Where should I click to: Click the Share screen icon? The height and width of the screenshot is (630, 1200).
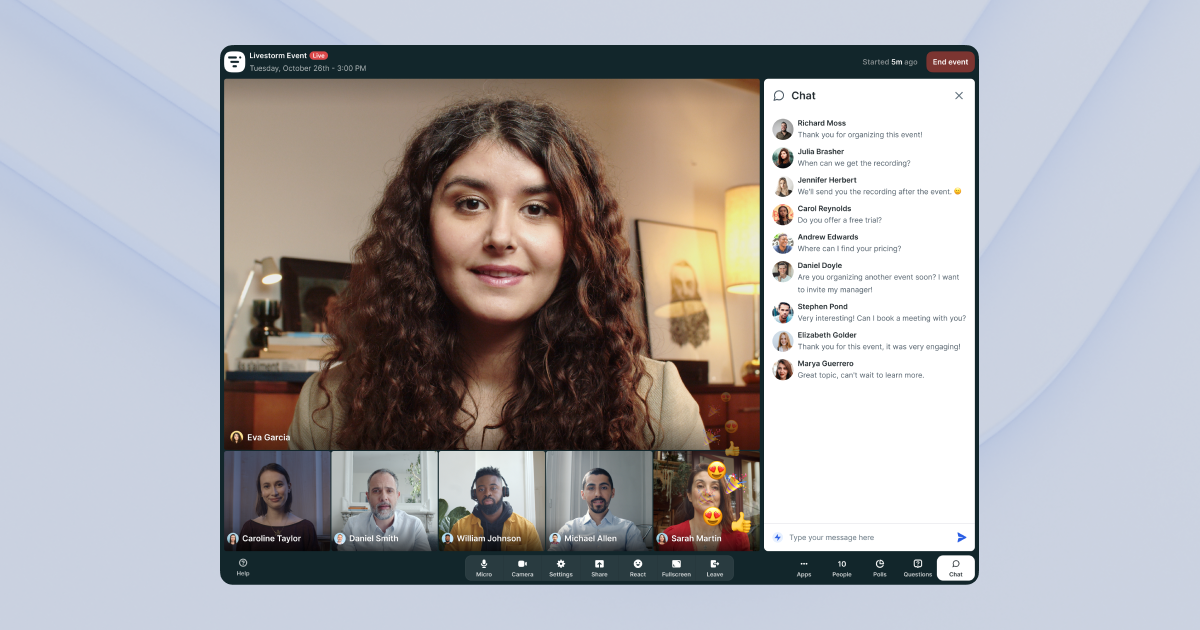pos(599,568)
